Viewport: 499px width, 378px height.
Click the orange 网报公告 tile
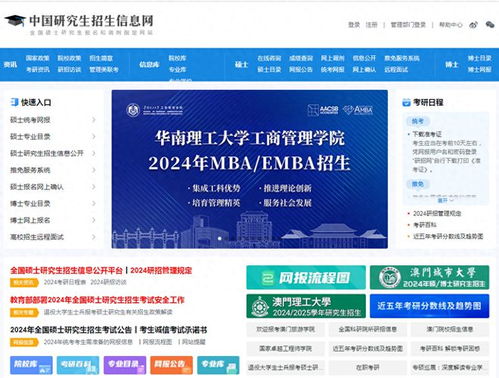coord(171,365)
